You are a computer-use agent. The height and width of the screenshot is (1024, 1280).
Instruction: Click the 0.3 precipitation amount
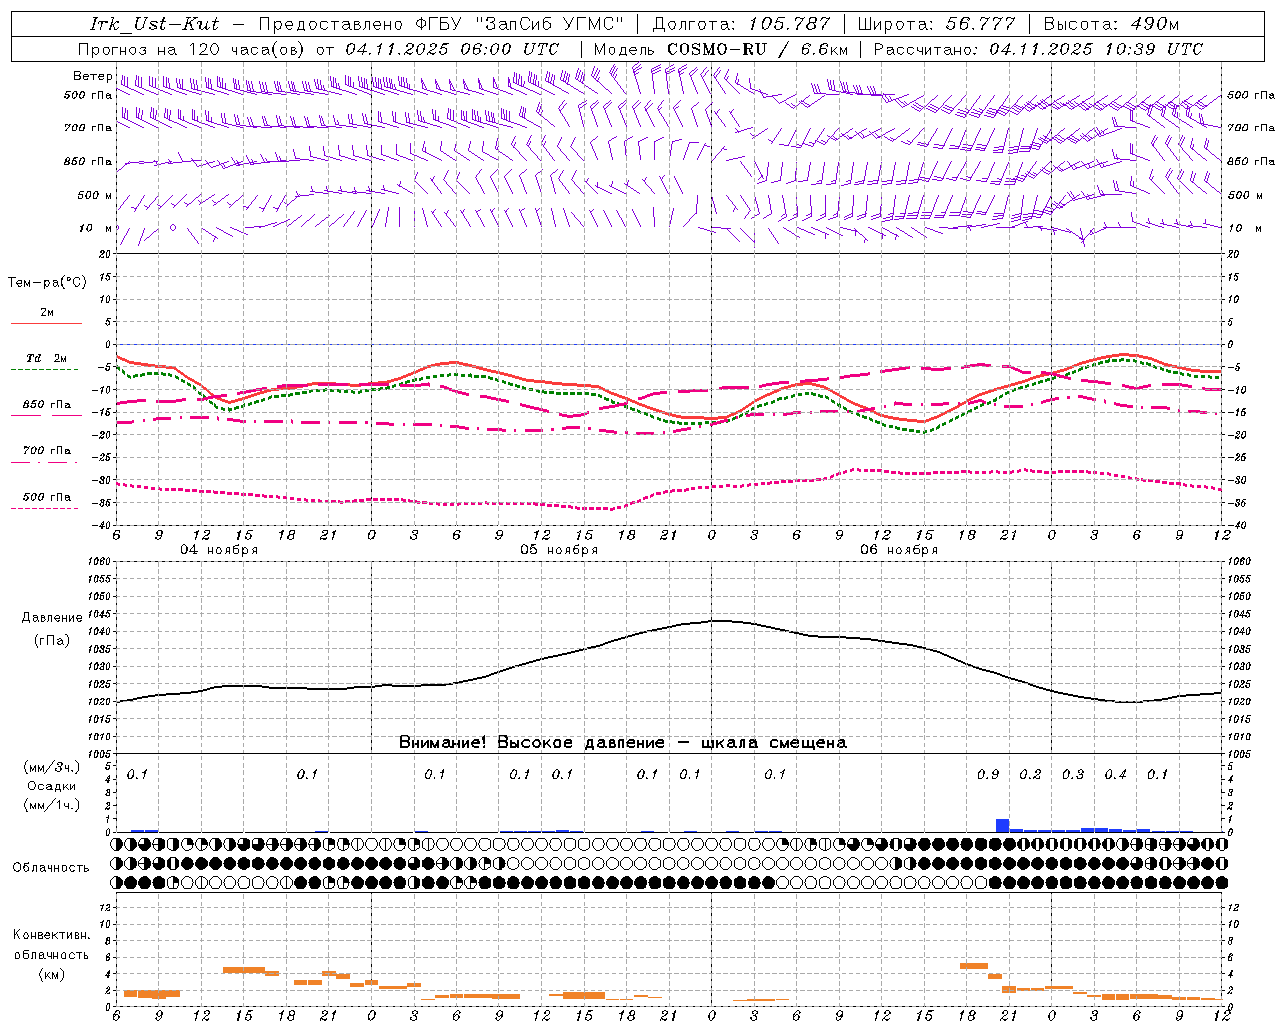click(1073, 775)
